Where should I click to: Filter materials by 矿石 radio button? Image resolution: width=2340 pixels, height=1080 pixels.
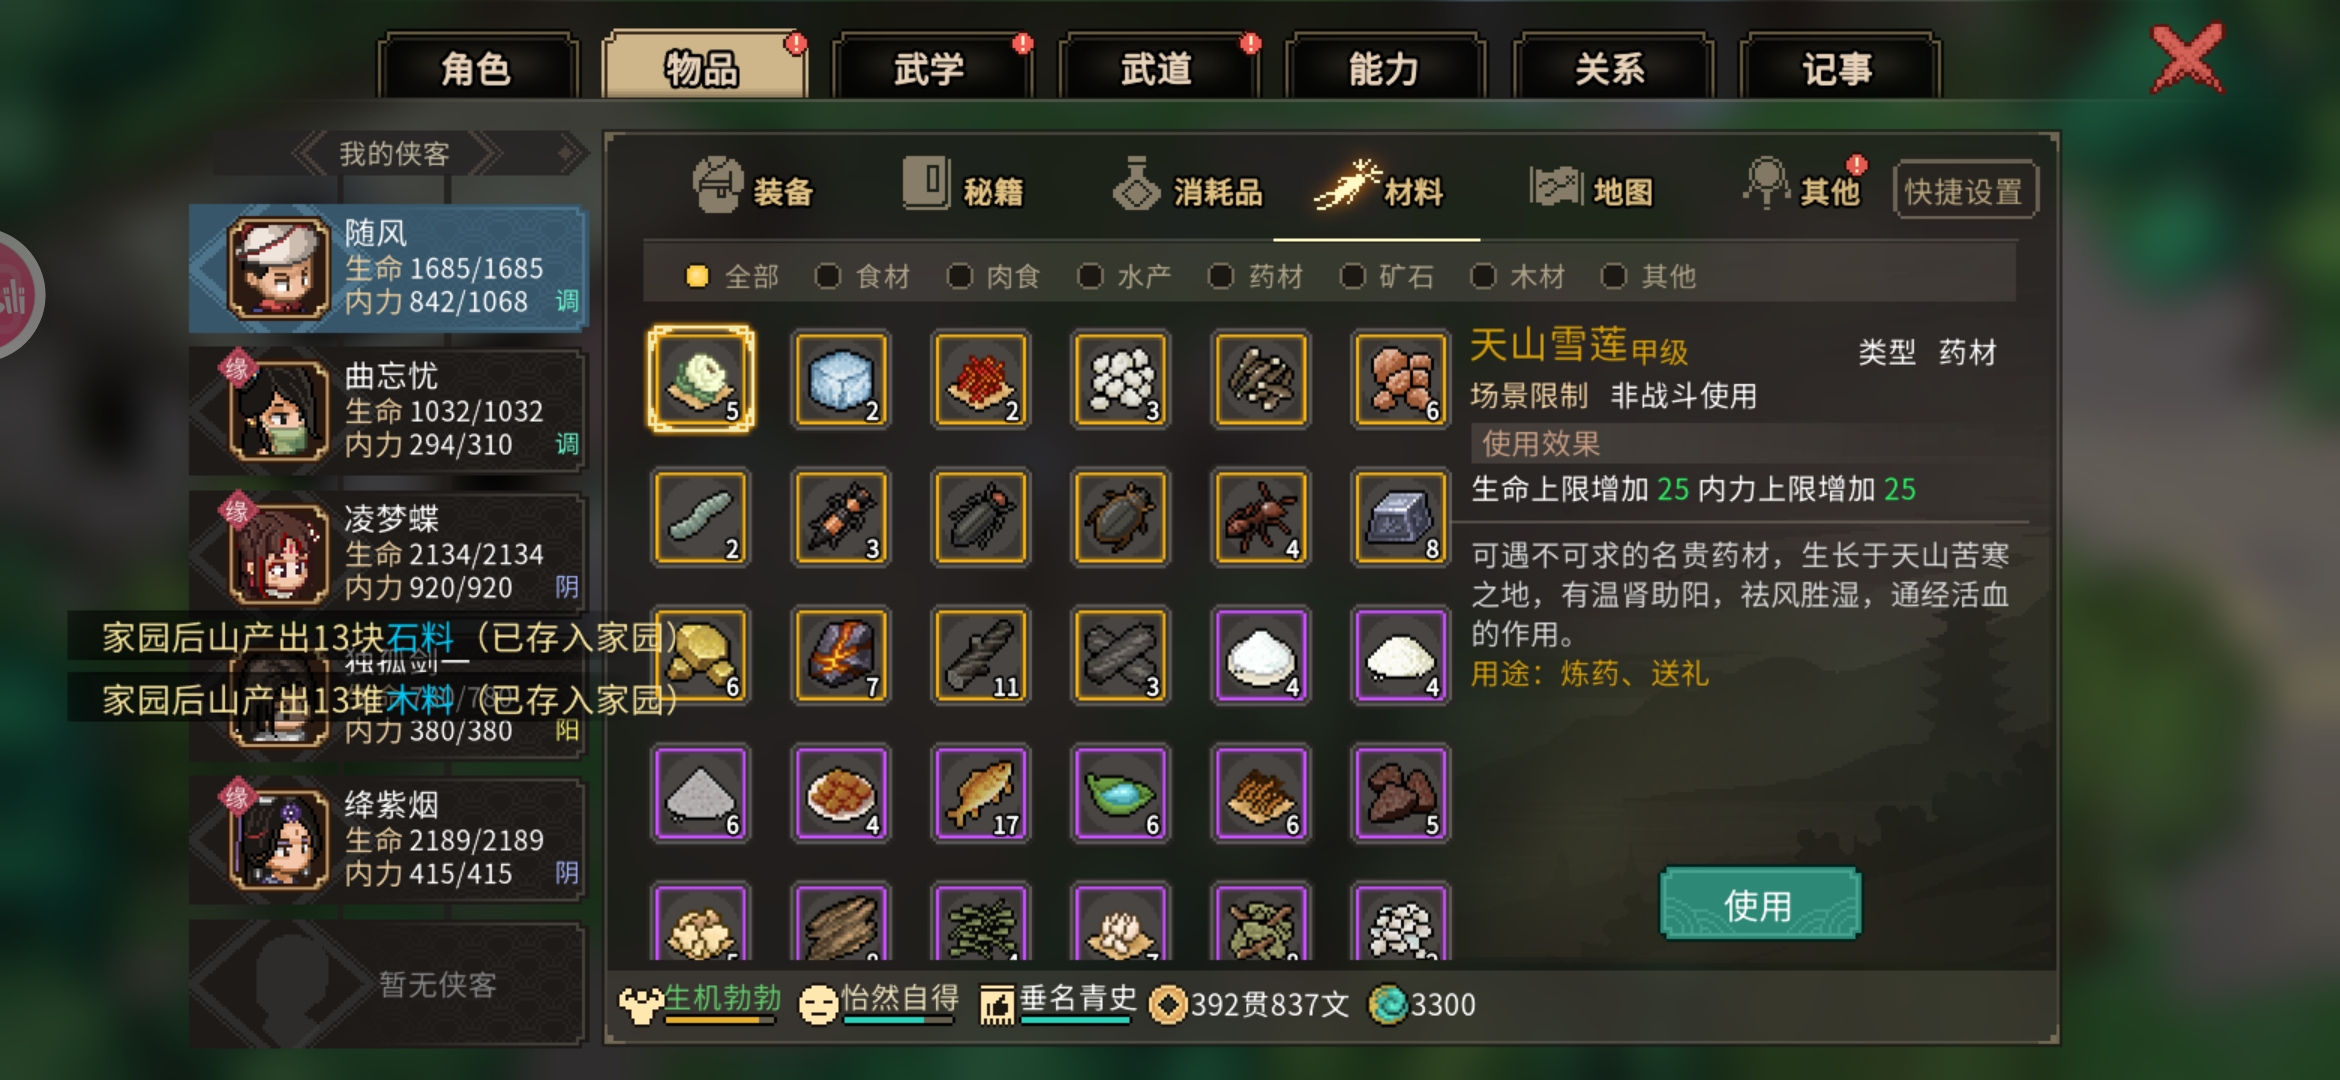pos(1387,276)
